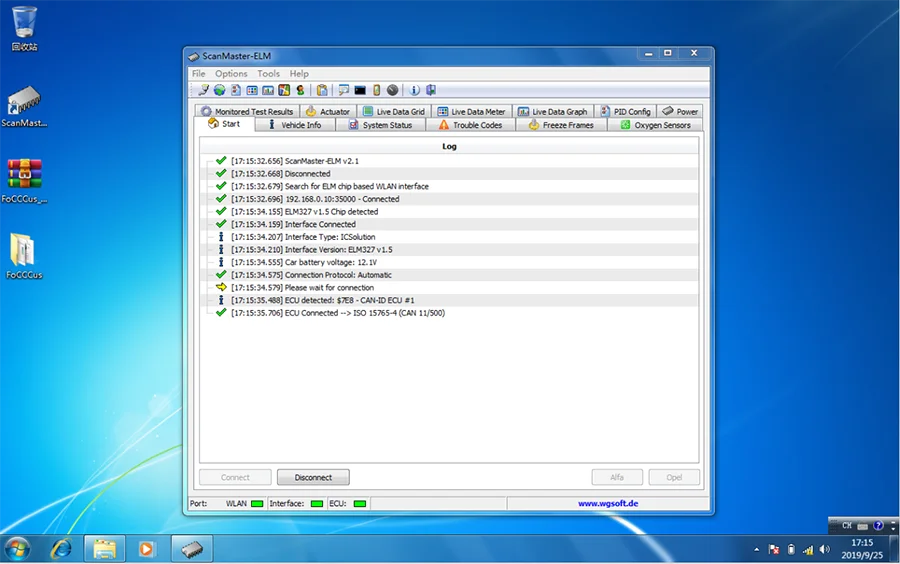Open the Windows Start menu orb
Screen dimensions: 900x564
click(x=17, y=549)
